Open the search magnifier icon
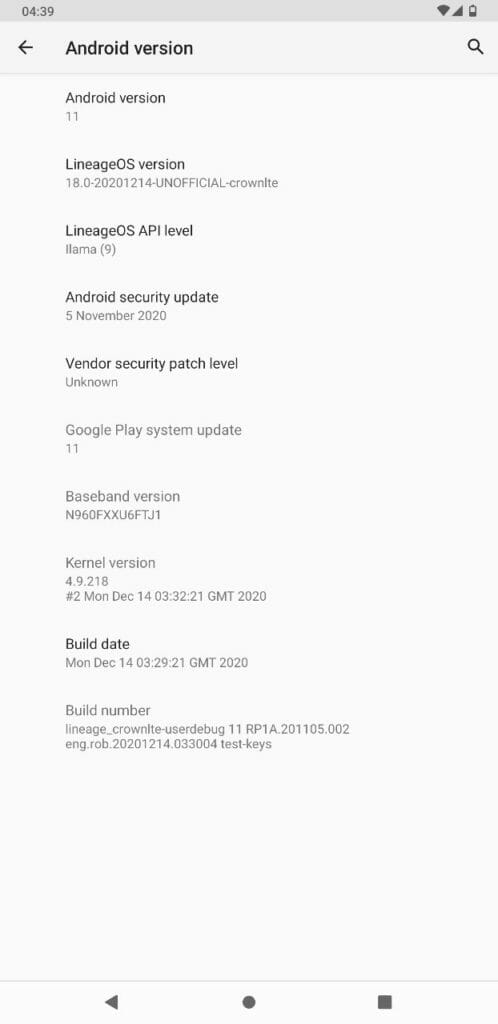This screenshot has height=1024, width=498. click(x=475, y=46)
